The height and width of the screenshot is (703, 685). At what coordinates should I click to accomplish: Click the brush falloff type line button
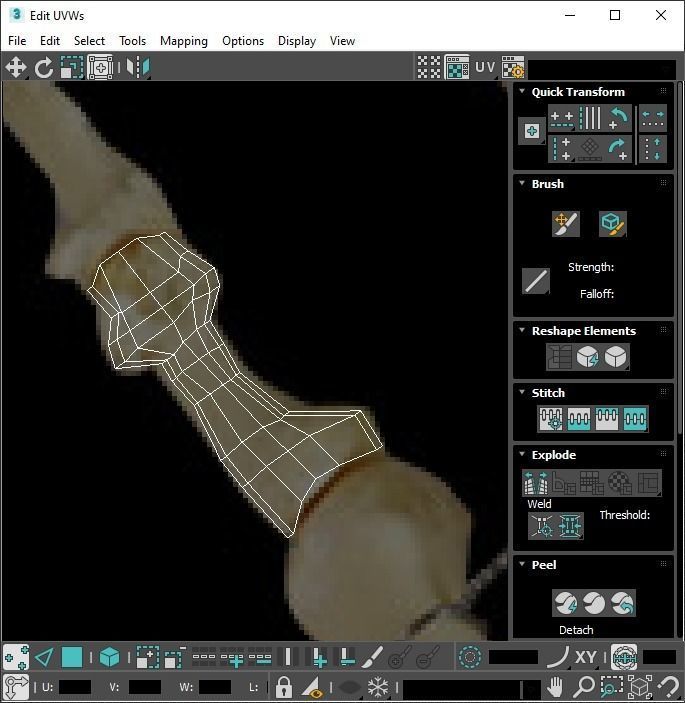click(x=535, y=281)
